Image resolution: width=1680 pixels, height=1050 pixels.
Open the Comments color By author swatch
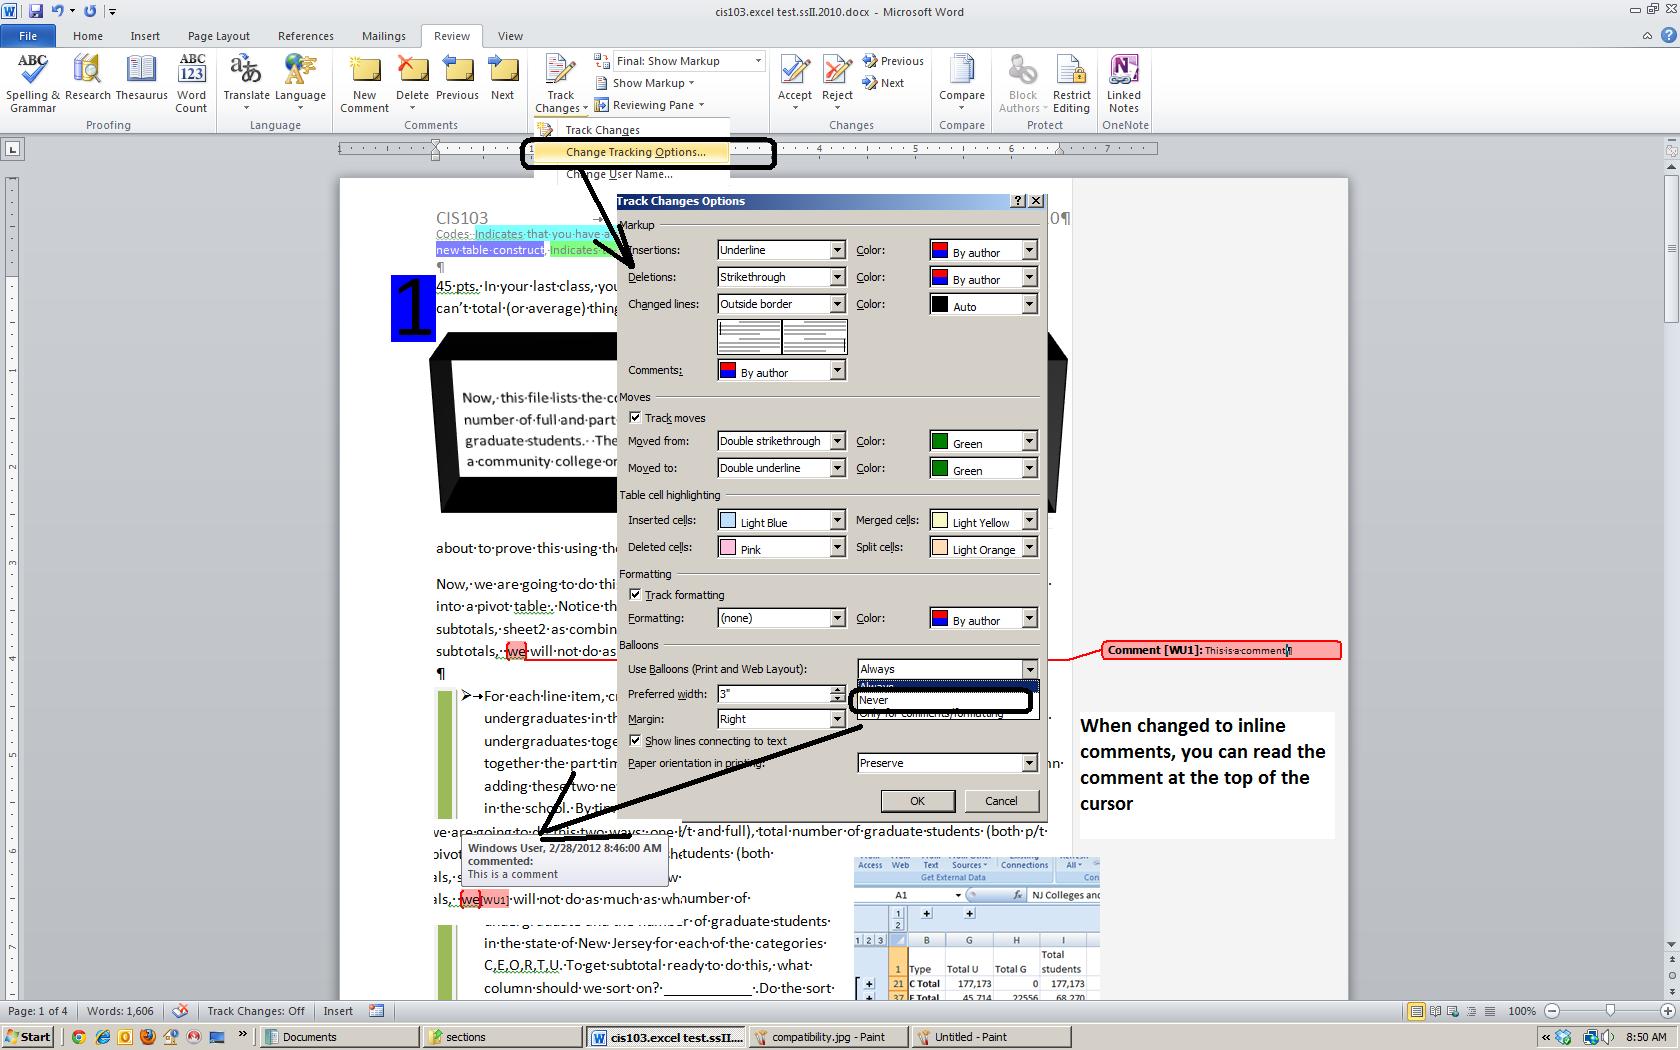pos(781,370)
